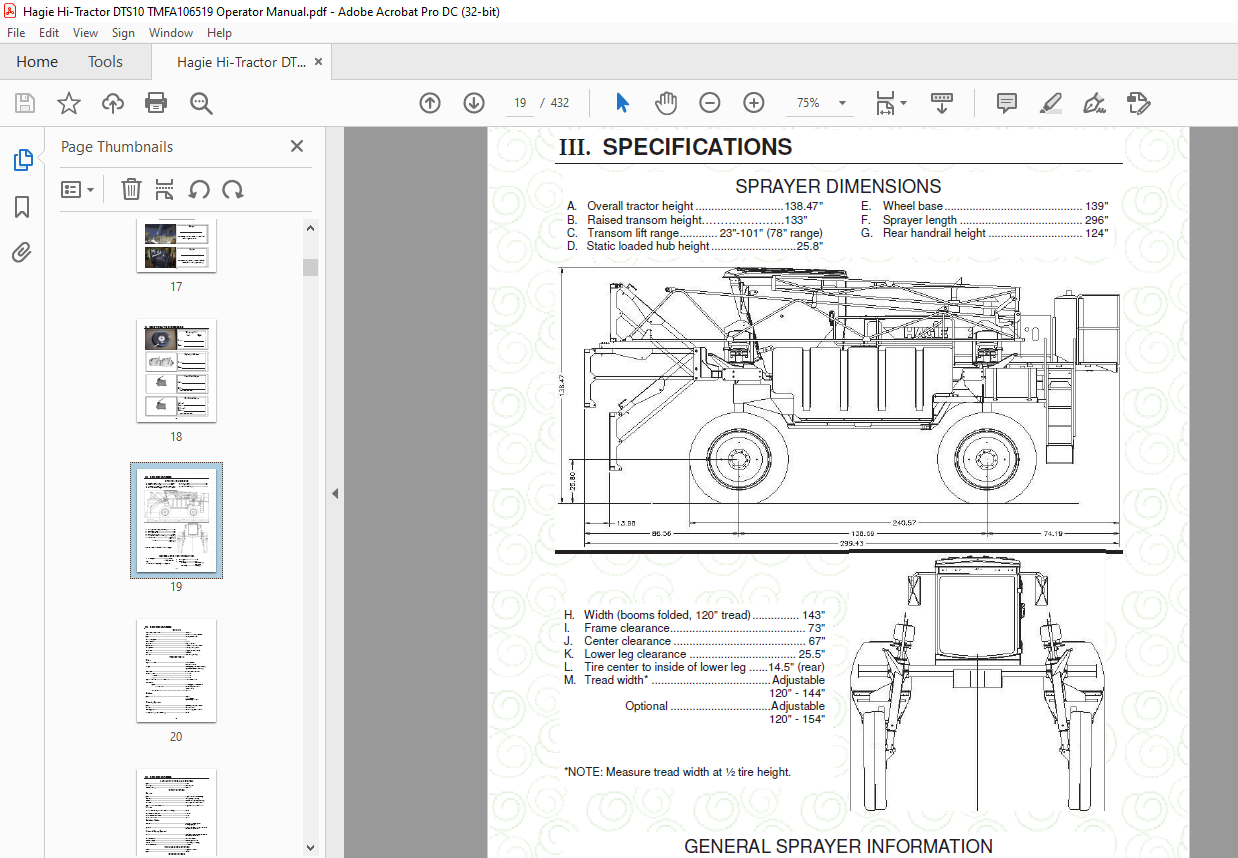Open the View menu
The width and height of the screenshot is (1238, 858).
point(85,33)
